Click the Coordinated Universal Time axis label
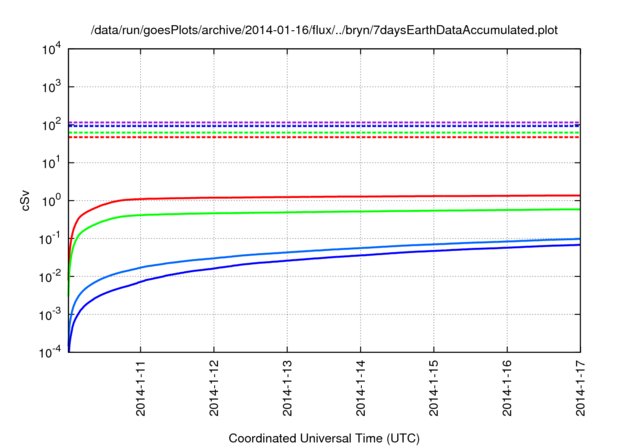This screenshot has height=448, width=640. pos(324,438)
